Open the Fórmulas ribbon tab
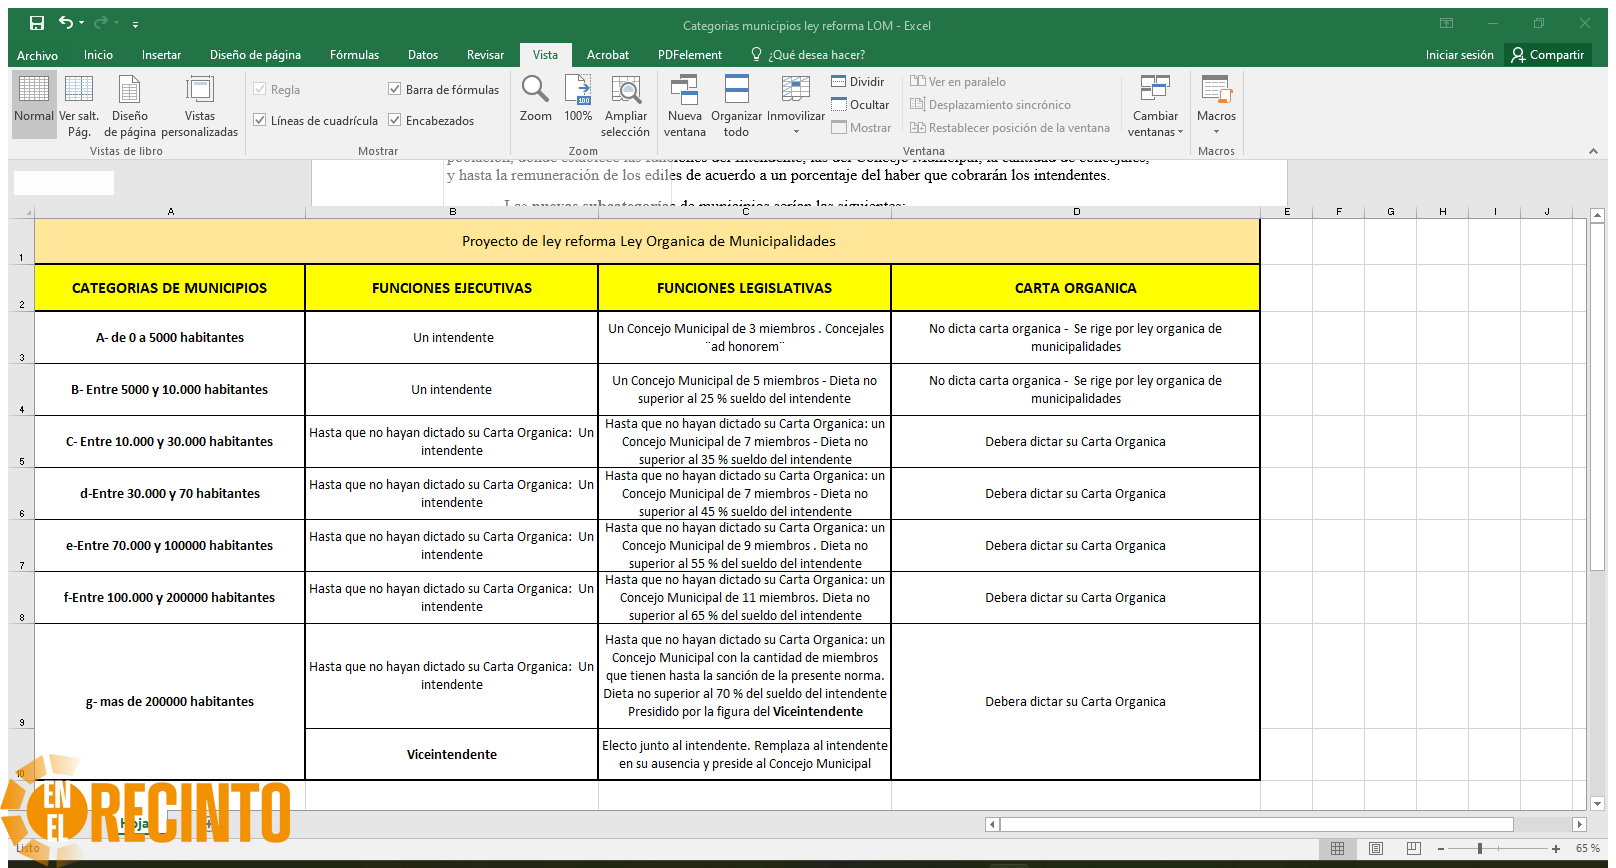Image resolution: width=1616 pixels, height=868 pixels. click(354, 55)
